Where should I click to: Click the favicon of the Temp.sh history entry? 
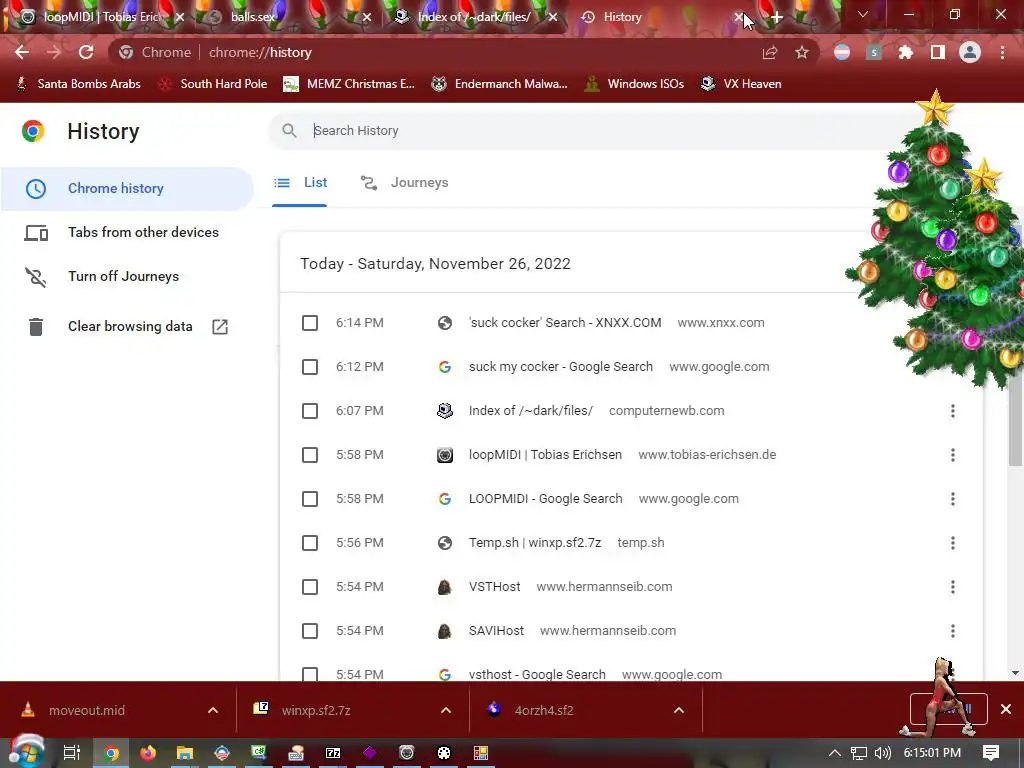445,543
